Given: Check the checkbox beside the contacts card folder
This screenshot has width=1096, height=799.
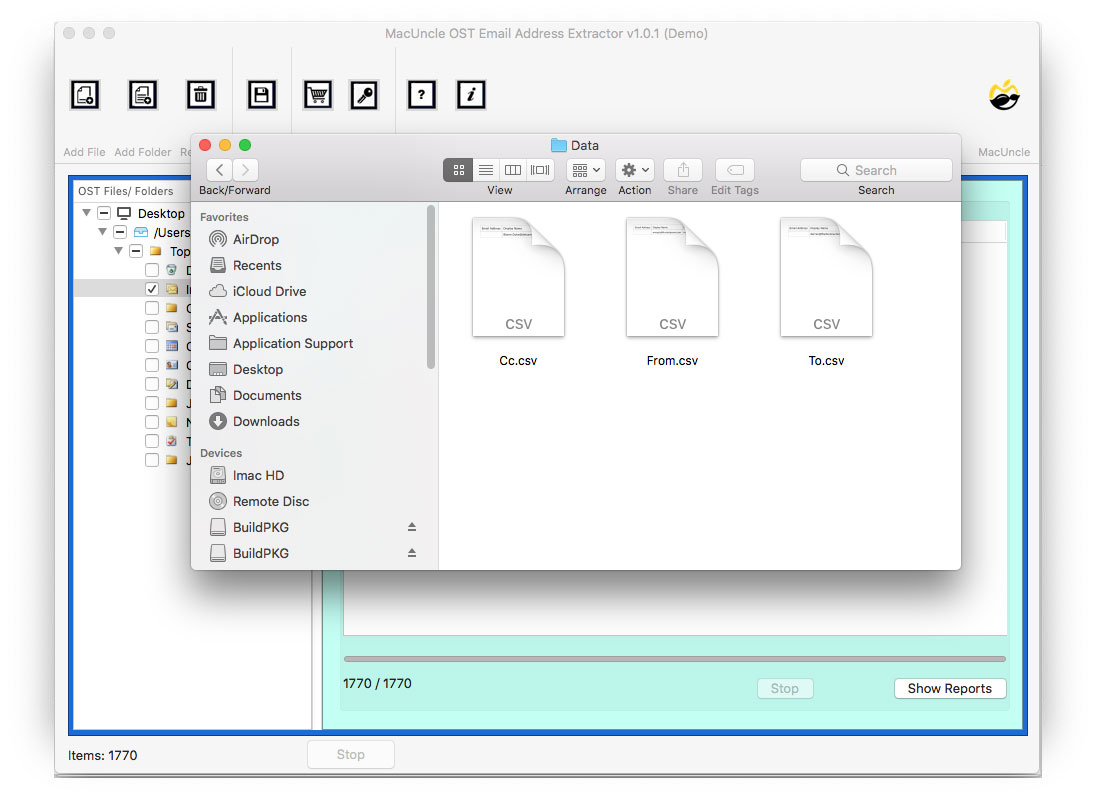Looking at the screenshot, I should pos(152,365).
